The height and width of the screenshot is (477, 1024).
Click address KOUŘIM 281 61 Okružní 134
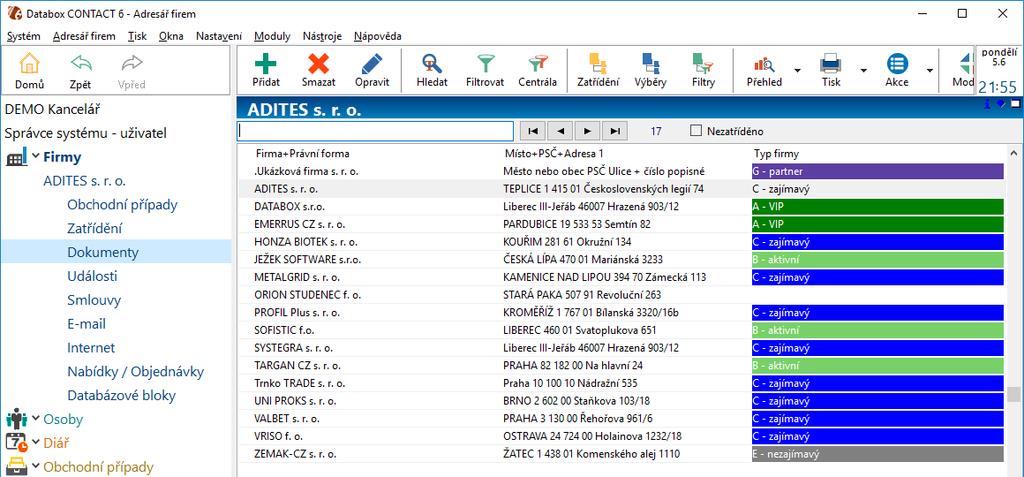pyautogui.click(x=568, y=242)
